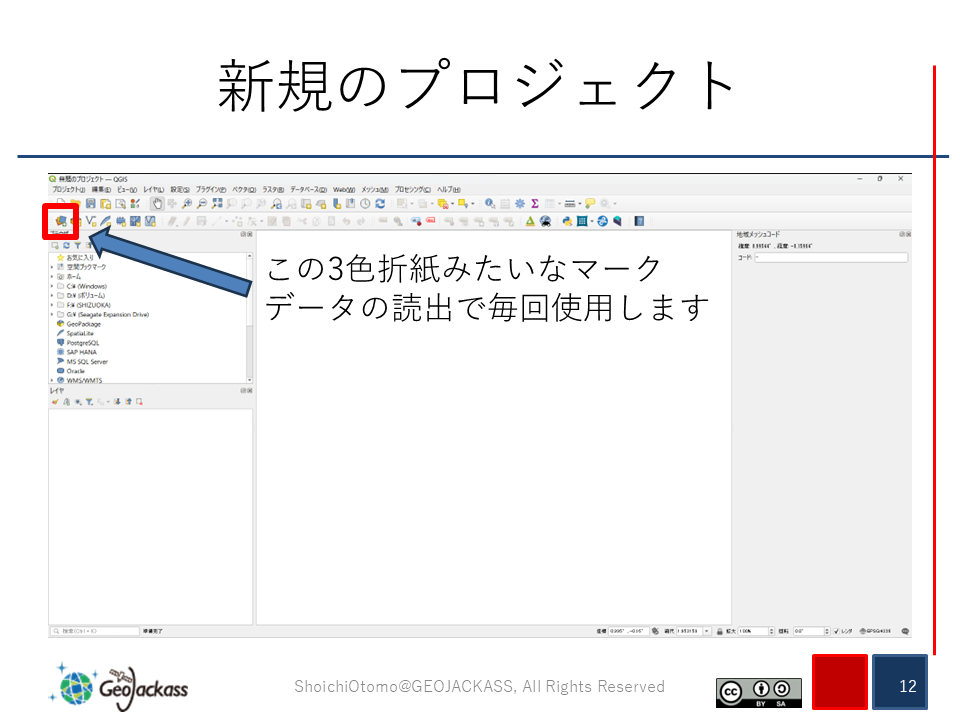
Task: Open the プラグイン menu
Action: click(x=211, y=189)
